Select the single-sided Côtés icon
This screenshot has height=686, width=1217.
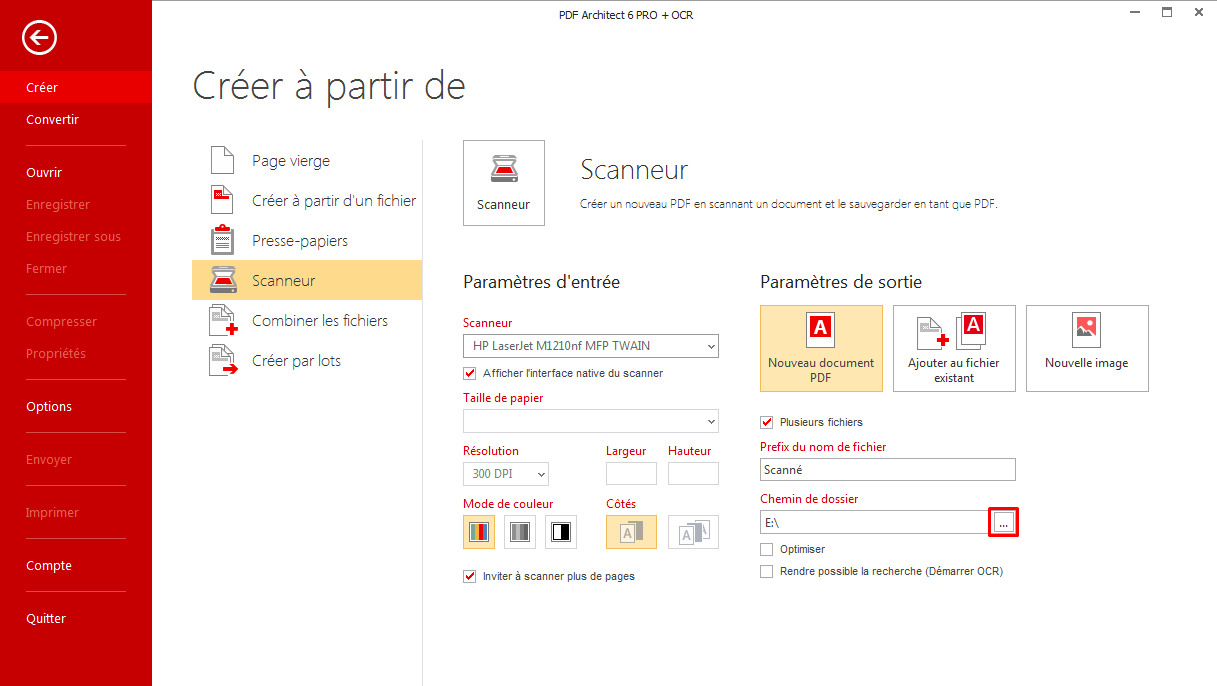click(x=631, y=533)
